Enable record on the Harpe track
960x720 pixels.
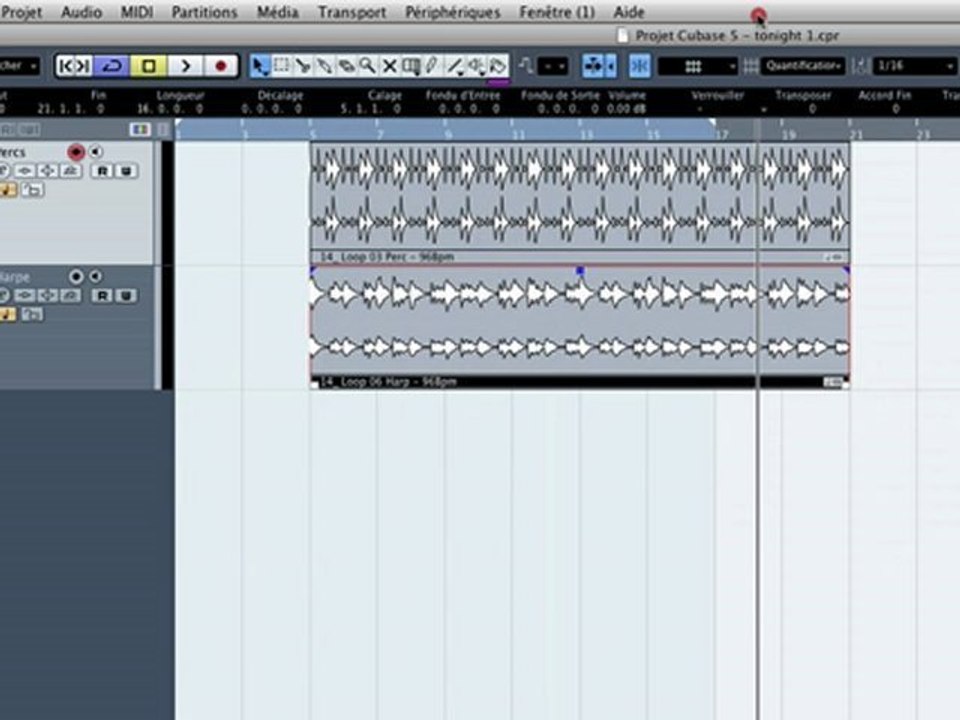[76, 277]
